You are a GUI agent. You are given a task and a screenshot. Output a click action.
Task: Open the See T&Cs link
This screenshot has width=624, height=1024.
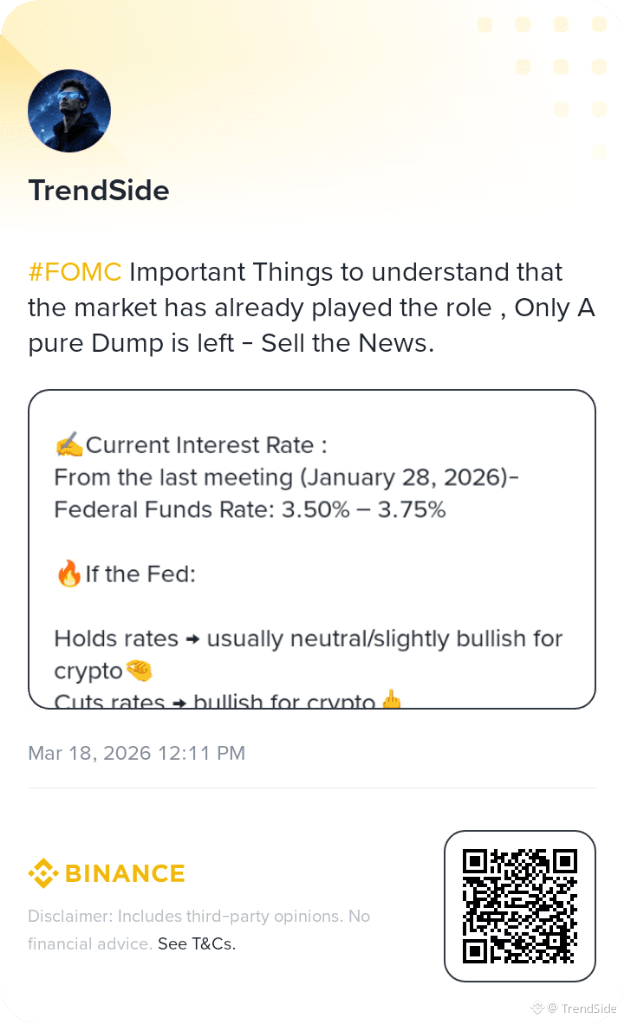coord(196,944)
